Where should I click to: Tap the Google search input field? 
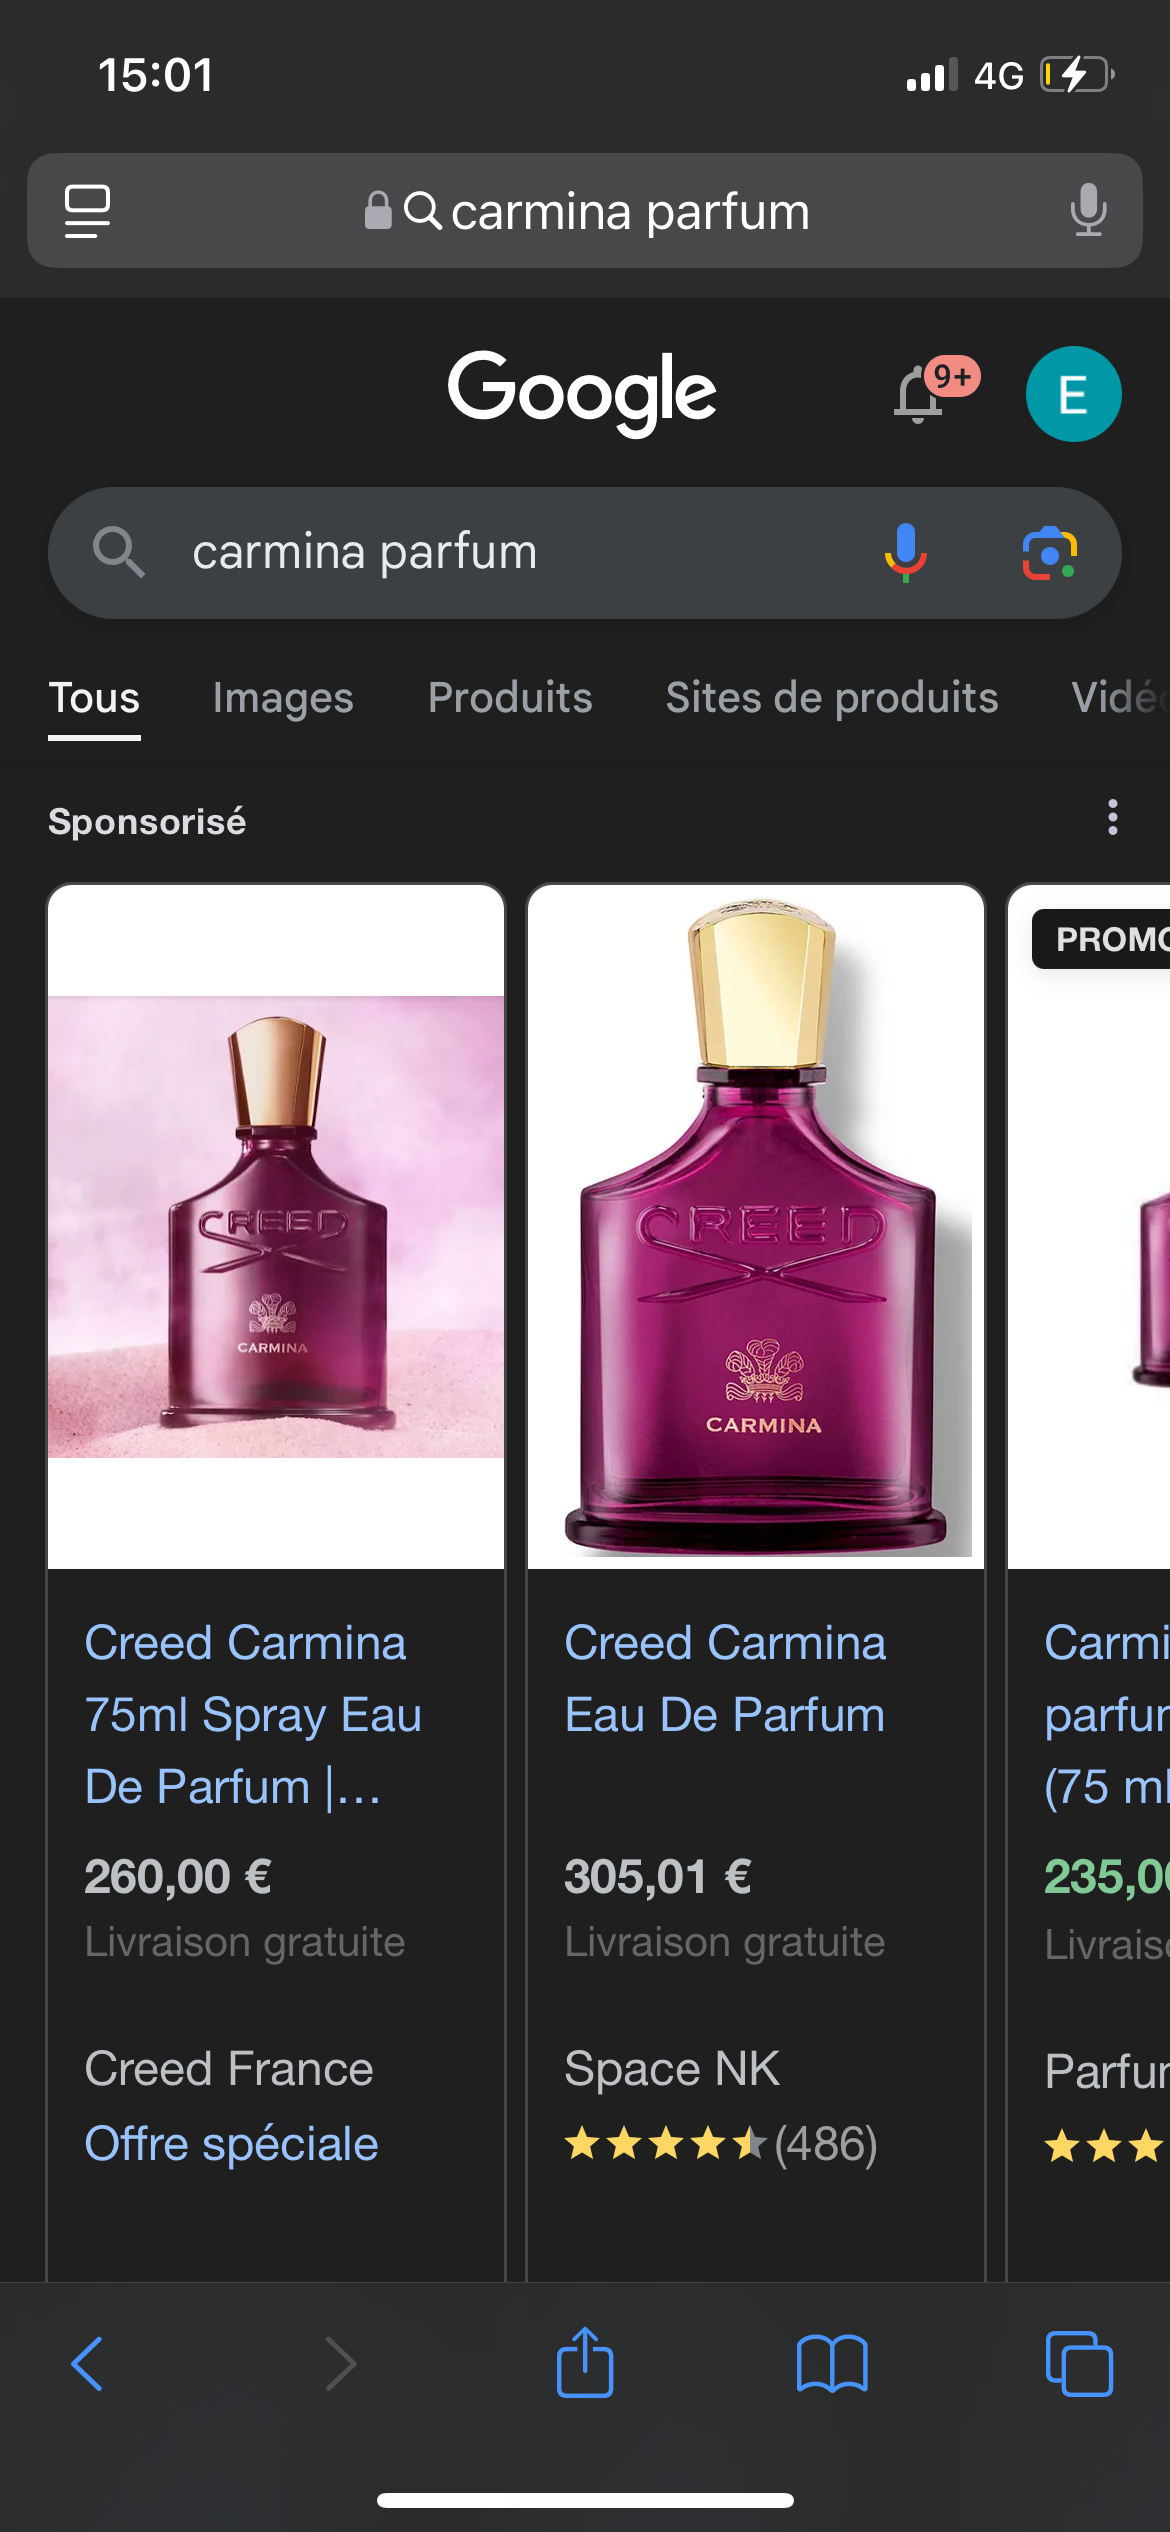(x=500, y=553)
